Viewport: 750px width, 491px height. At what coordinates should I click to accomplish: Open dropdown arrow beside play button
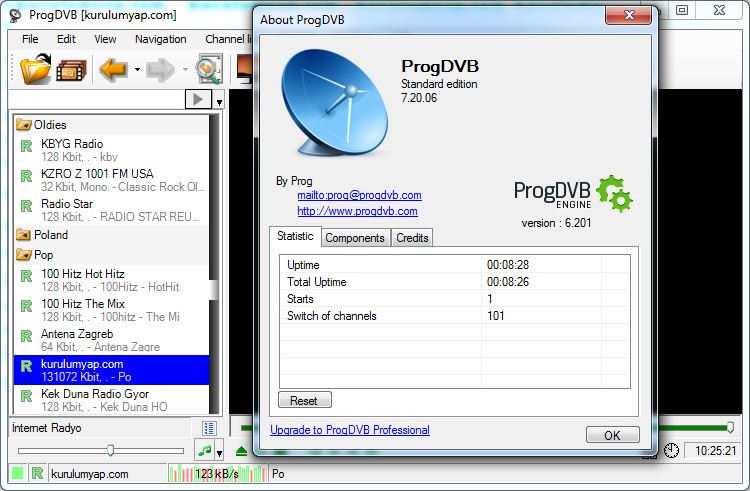pyautogui.click(x=219, y=102)
